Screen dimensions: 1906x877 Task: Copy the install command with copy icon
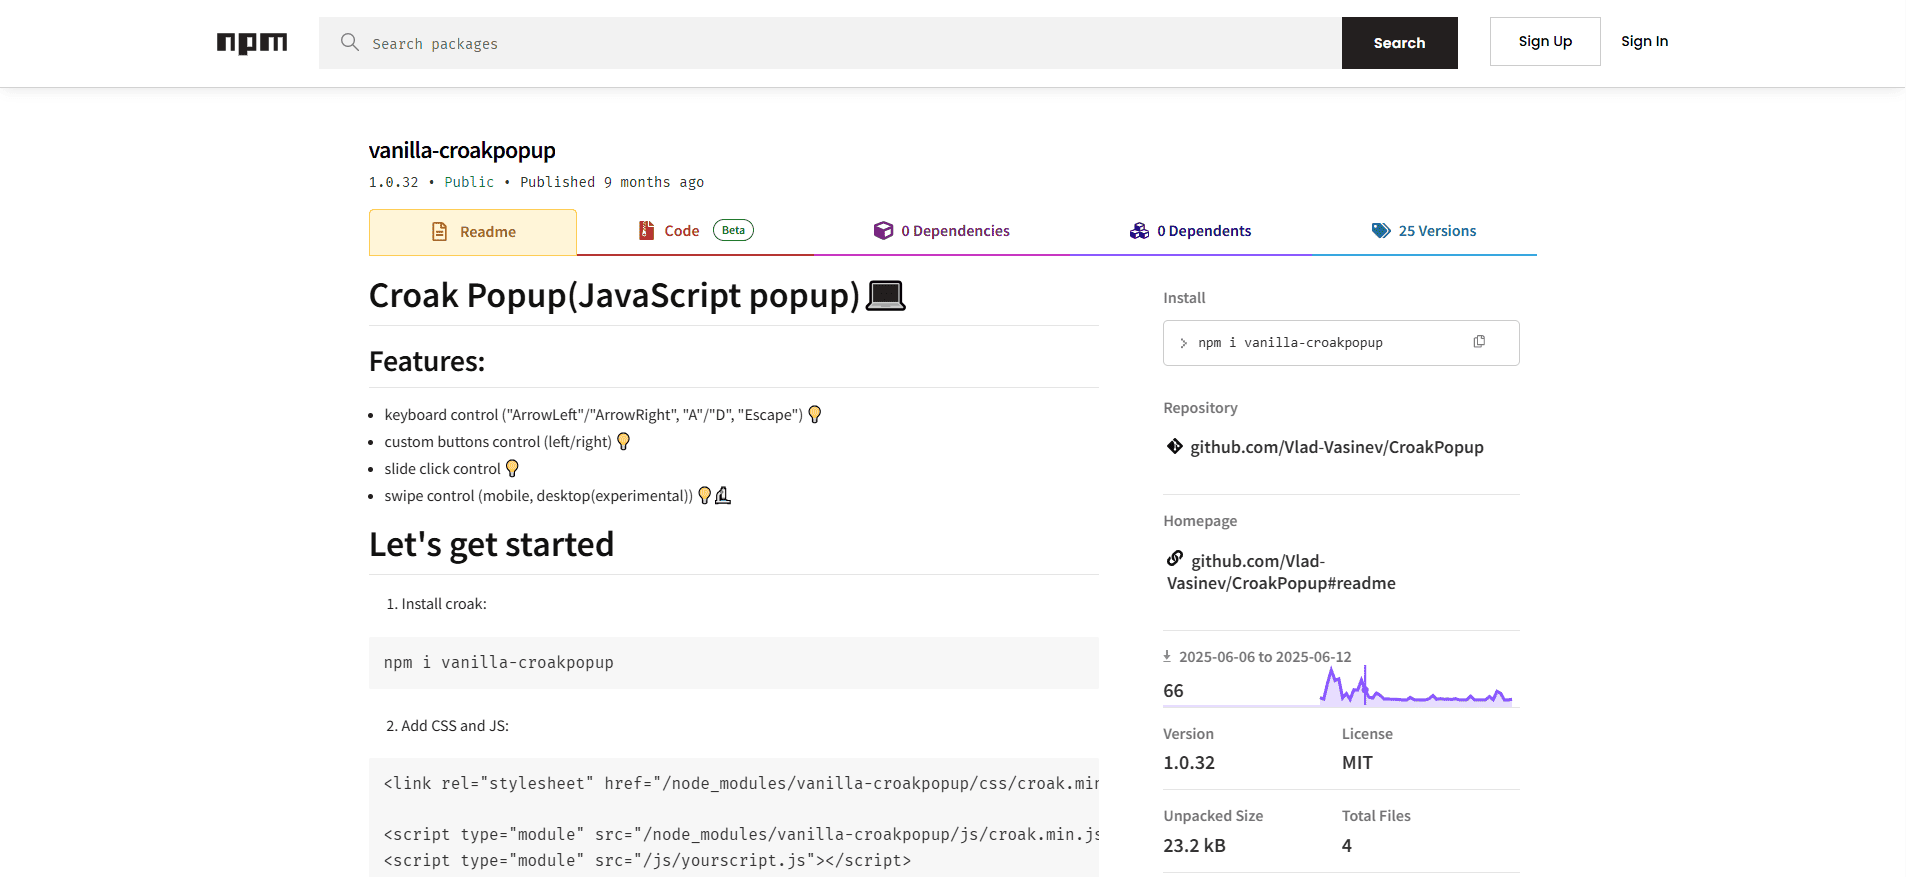(x=1479, y=342)
